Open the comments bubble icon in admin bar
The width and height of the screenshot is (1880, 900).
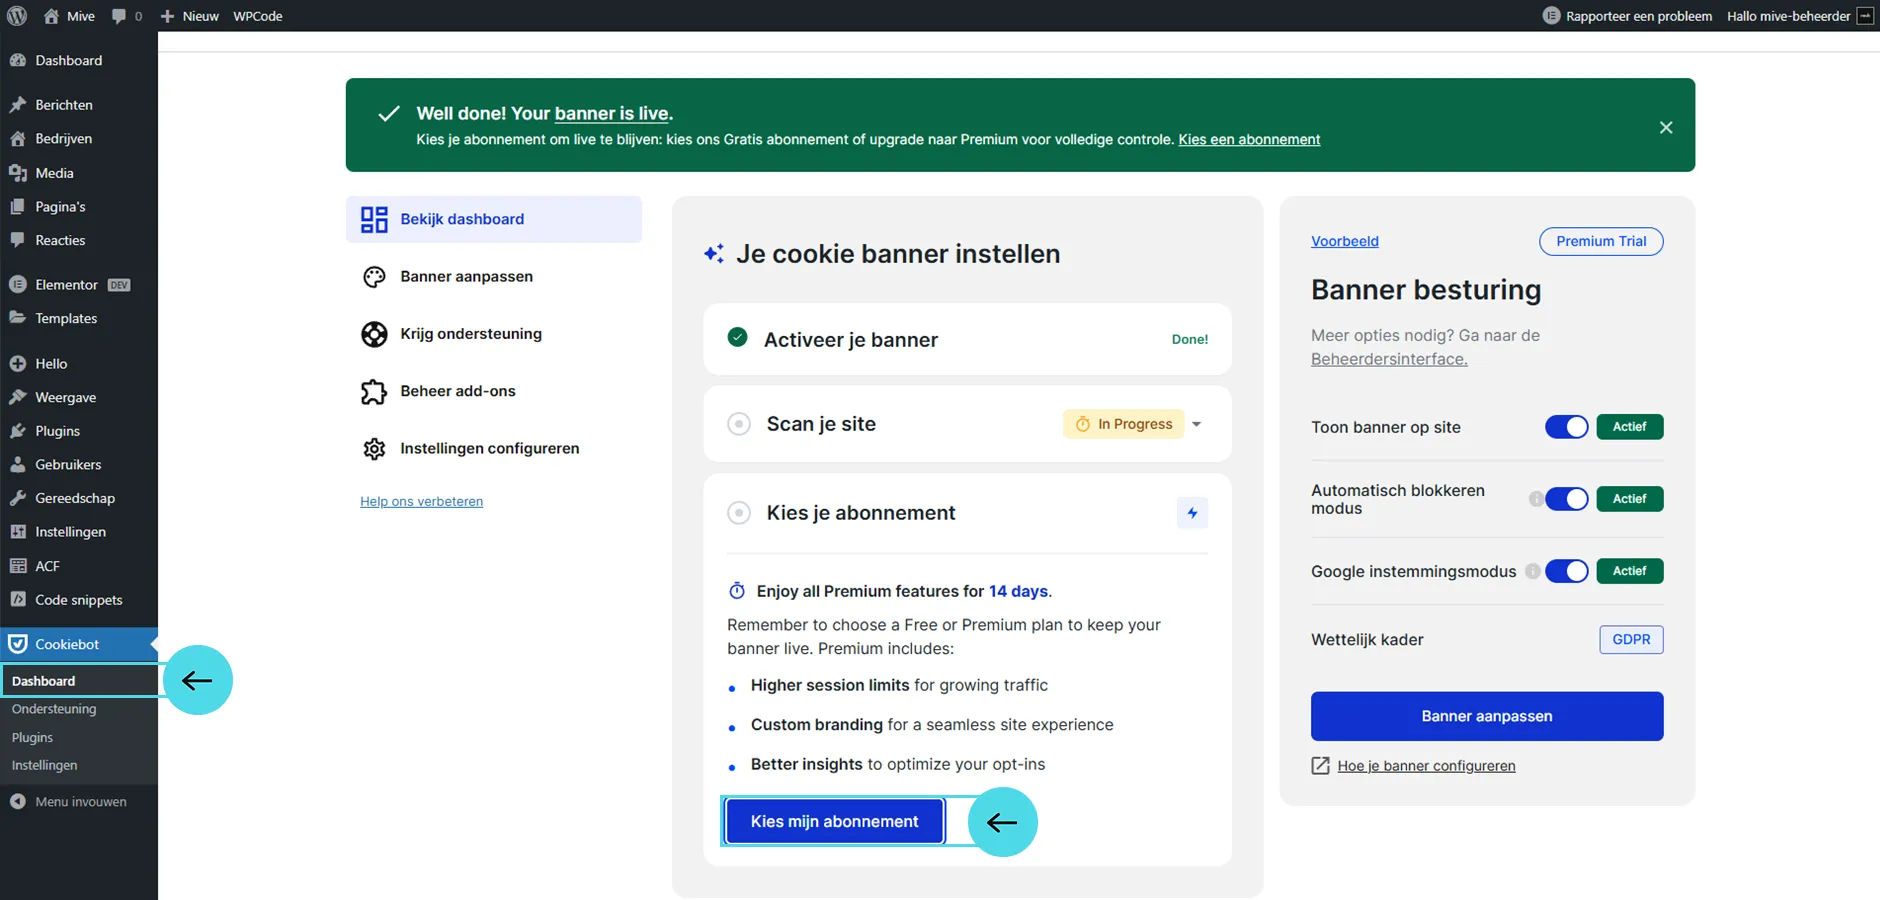click(120, 16)
